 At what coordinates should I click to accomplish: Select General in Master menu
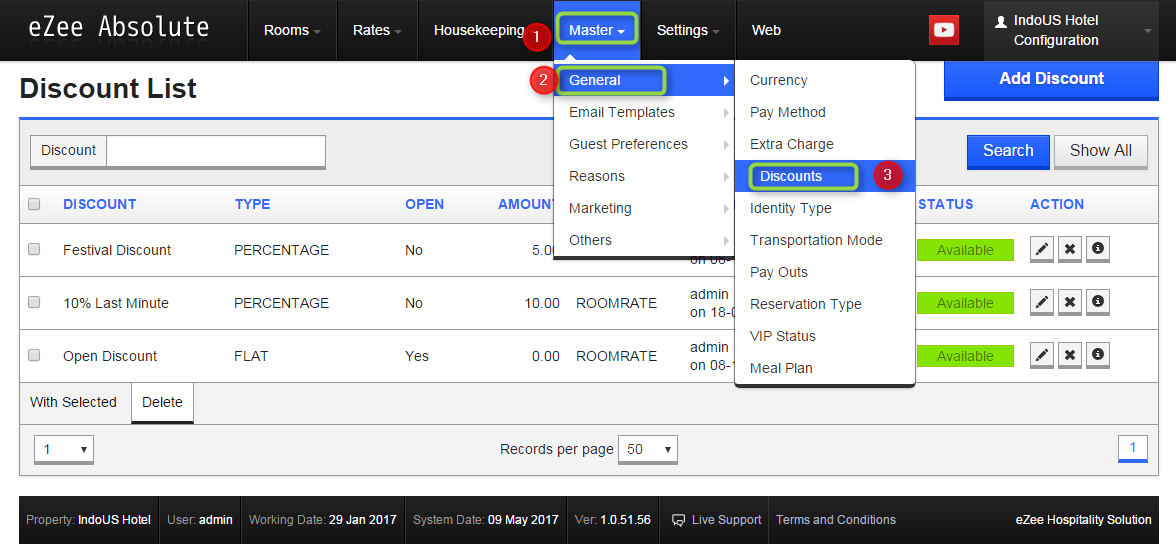[x=644, y=80]
